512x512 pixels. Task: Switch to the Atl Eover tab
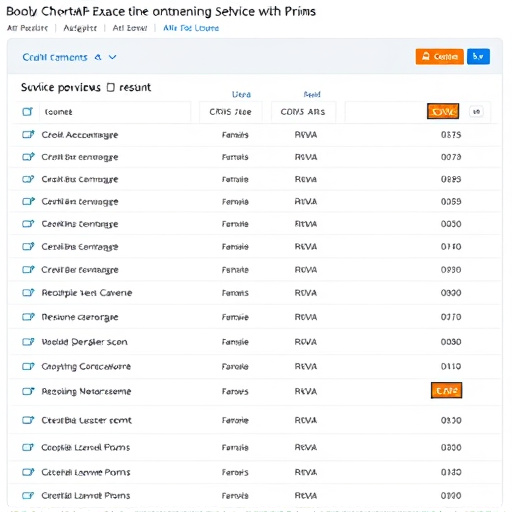click(130, 28)
